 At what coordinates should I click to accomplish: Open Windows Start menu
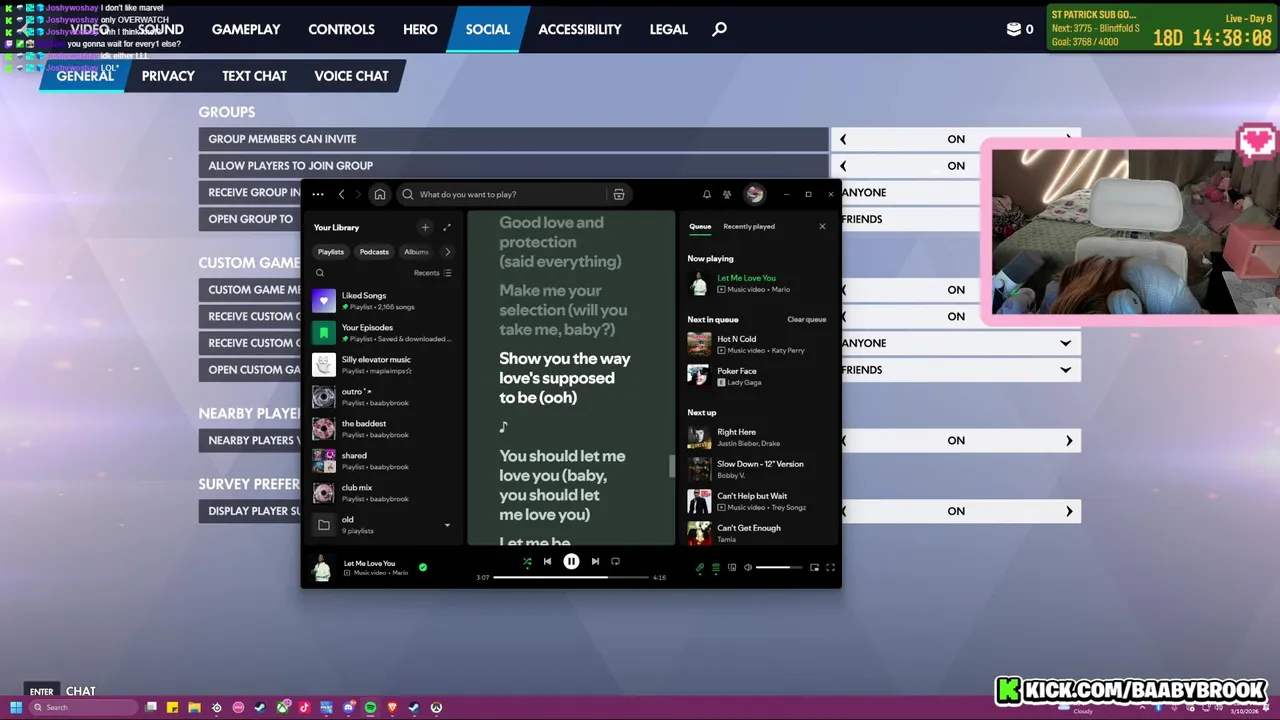(x=15, y=707)
